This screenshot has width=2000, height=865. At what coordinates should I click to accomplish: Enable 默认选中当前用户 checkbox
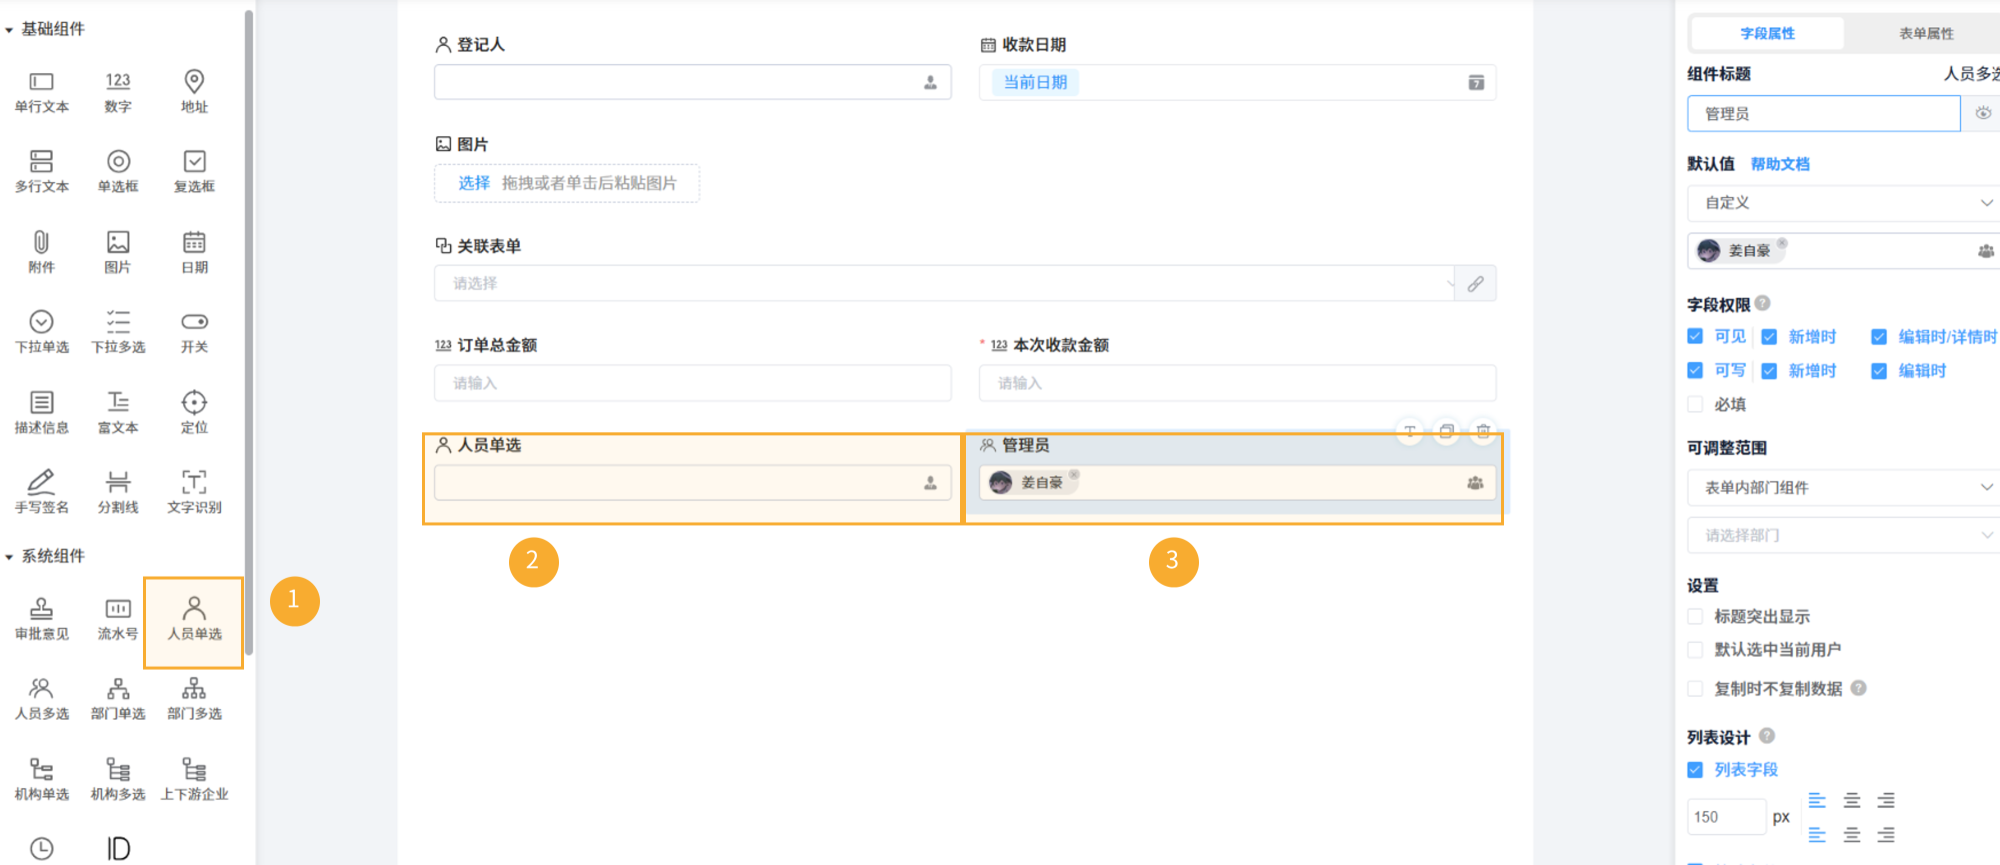tap(1695, 649)
